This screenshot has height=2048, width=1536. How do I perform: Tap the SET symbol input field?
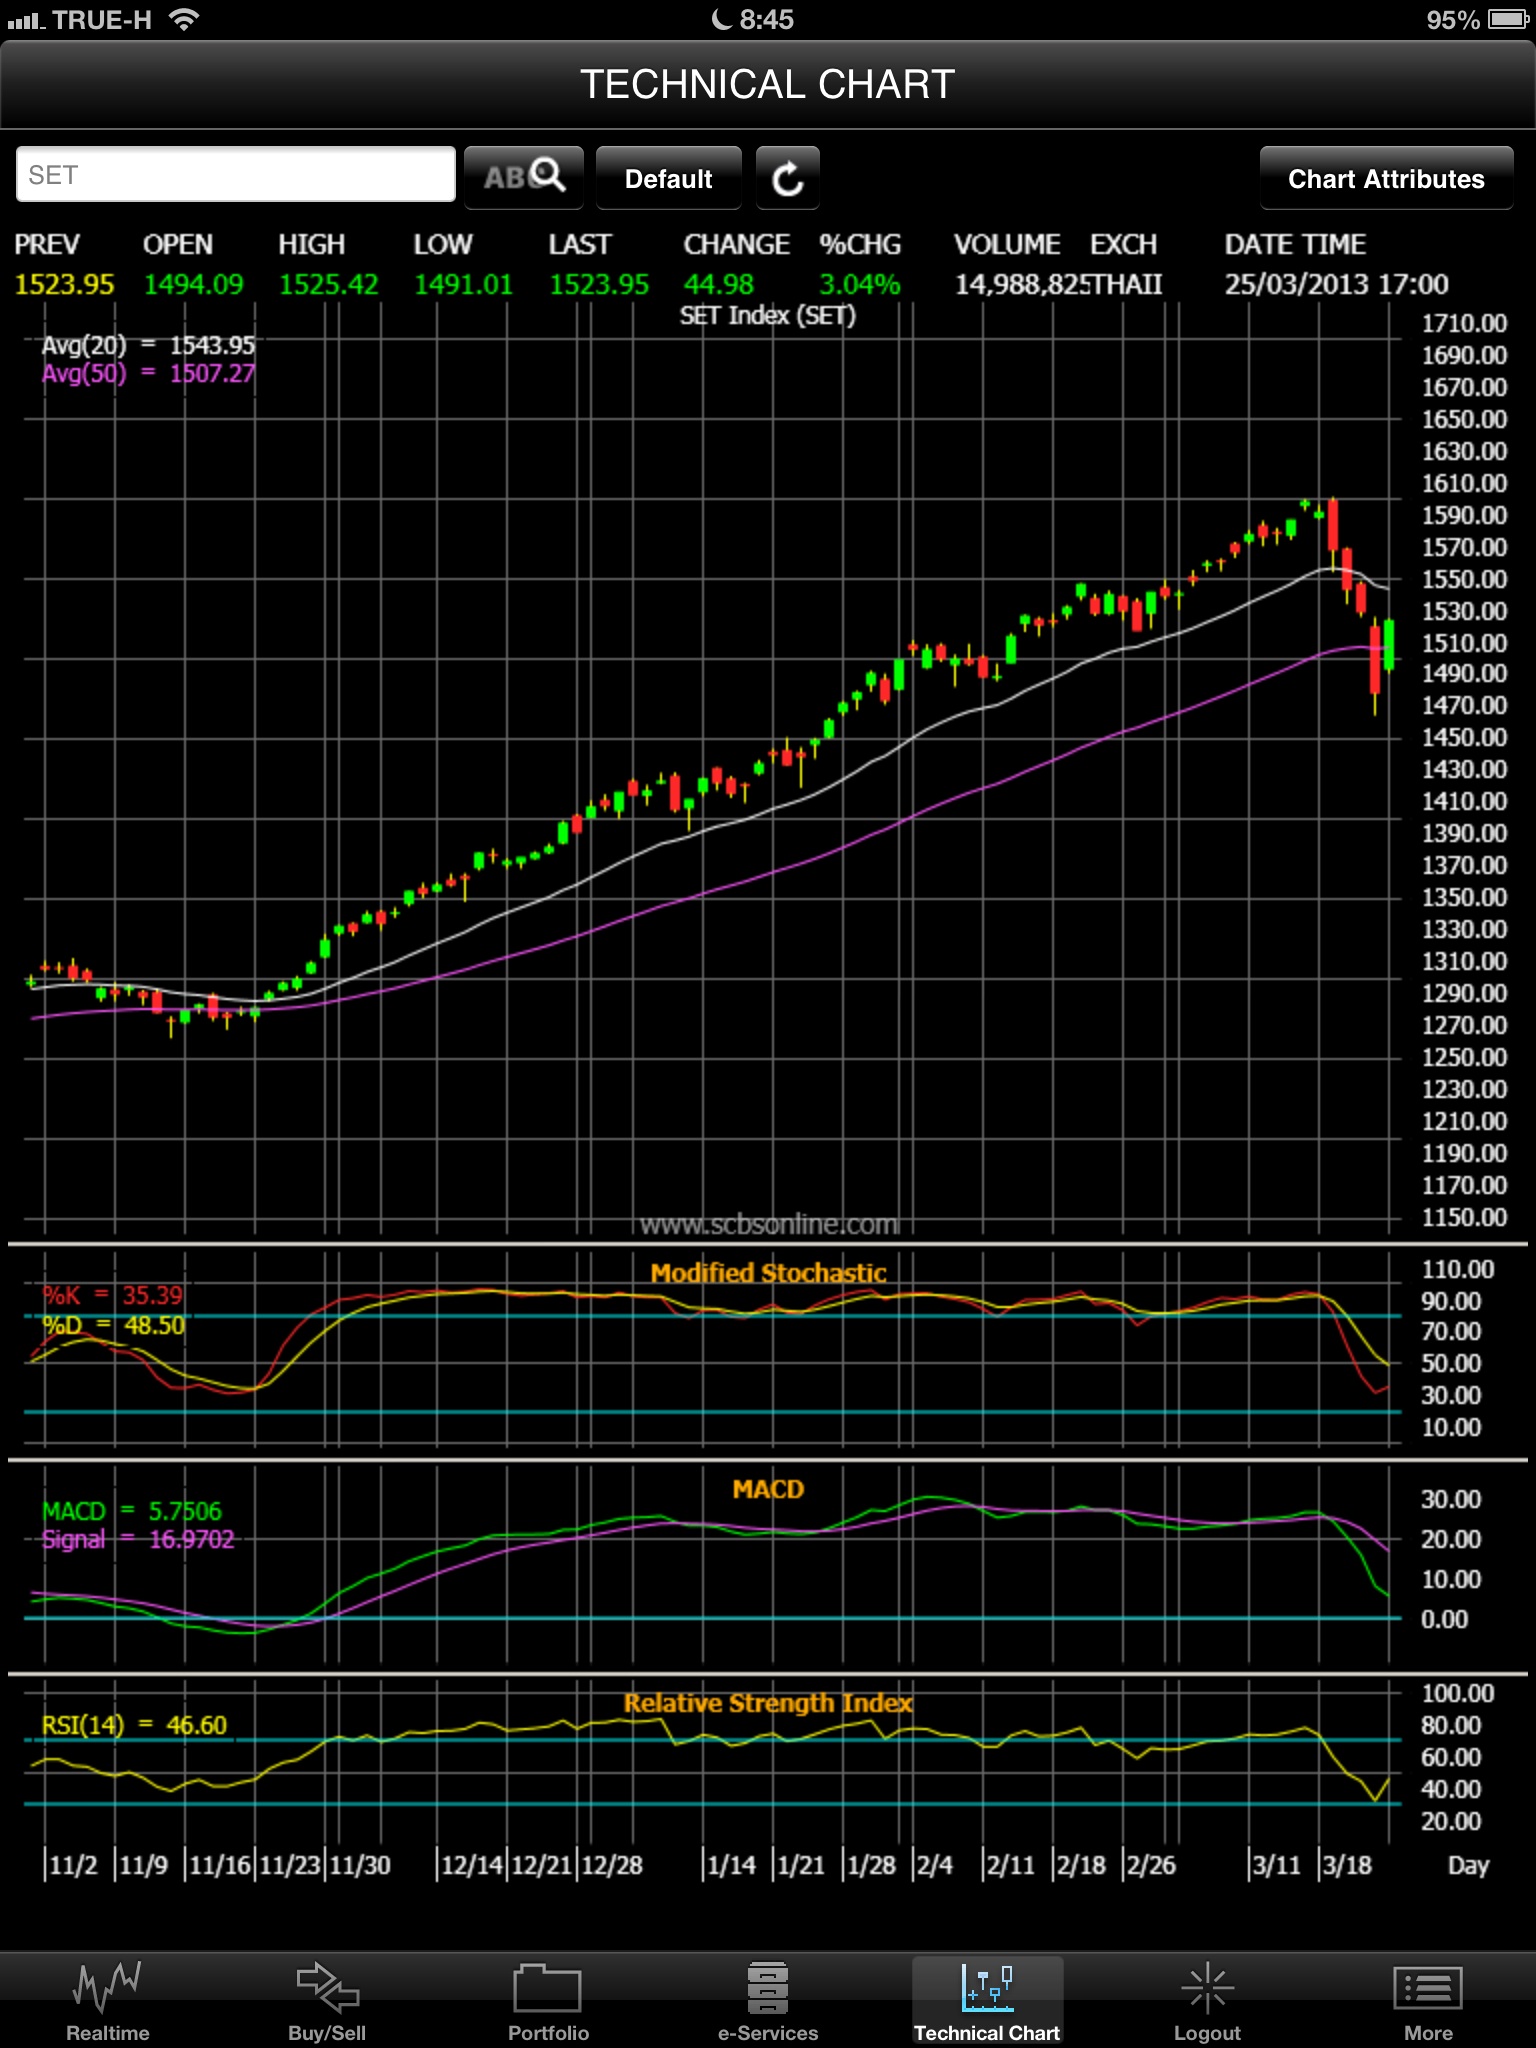[x=236, y=175]
